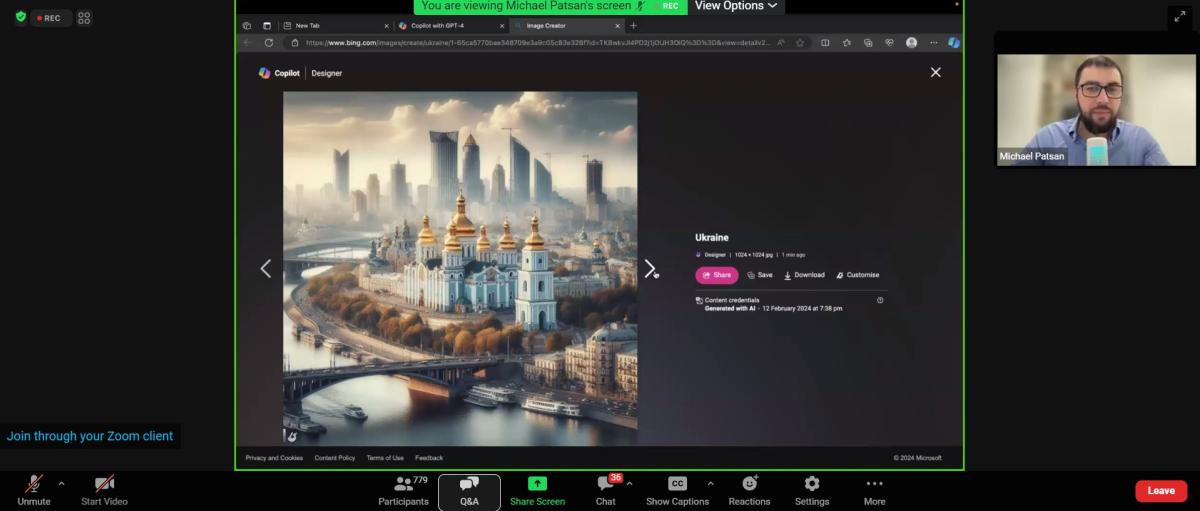Image resolution: width=1200 pixels, height=511 pixels.
Task: Click the green Share Screen icon
Action: [x=537, y=484]
